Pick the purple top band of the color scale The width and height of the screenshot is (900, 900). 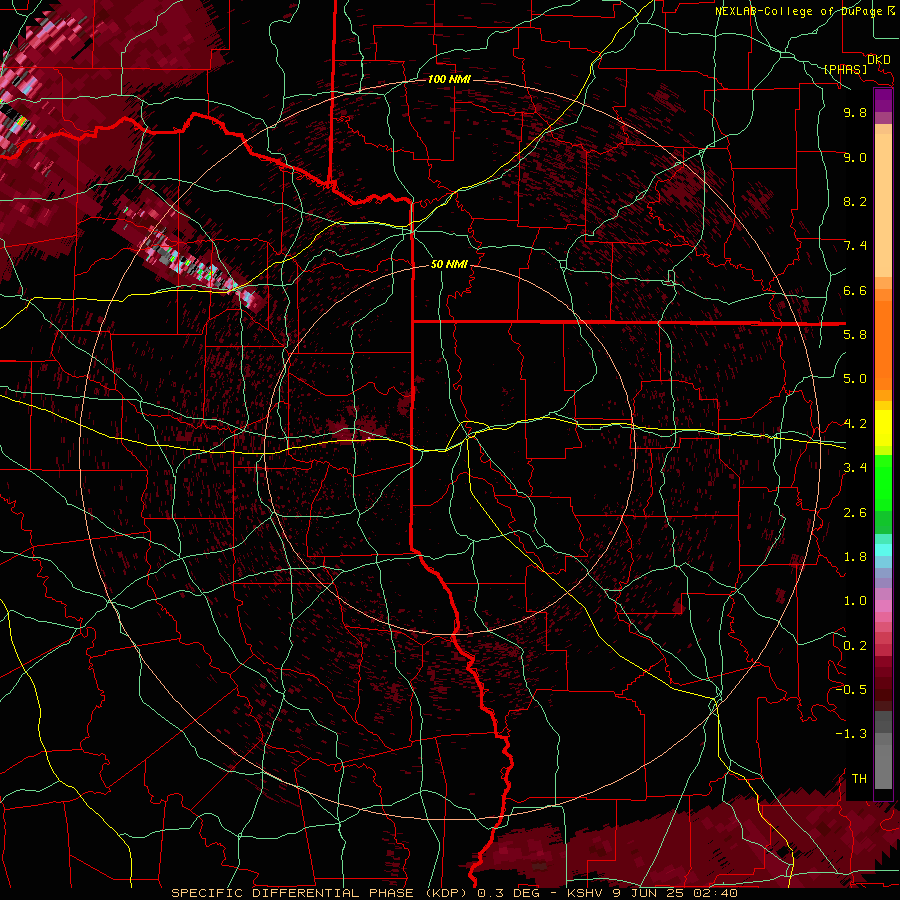883,100
